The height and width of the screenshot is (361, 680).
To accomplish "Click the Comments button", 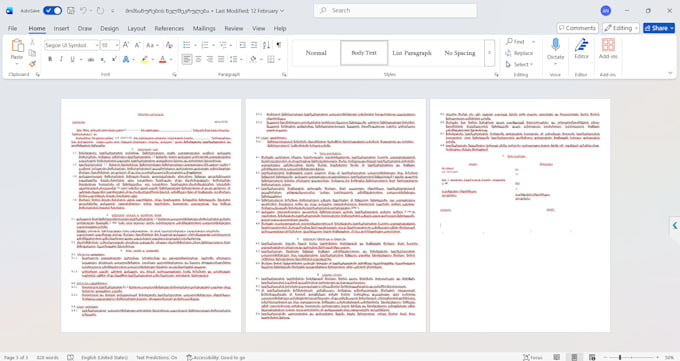I will click(577, 28).
